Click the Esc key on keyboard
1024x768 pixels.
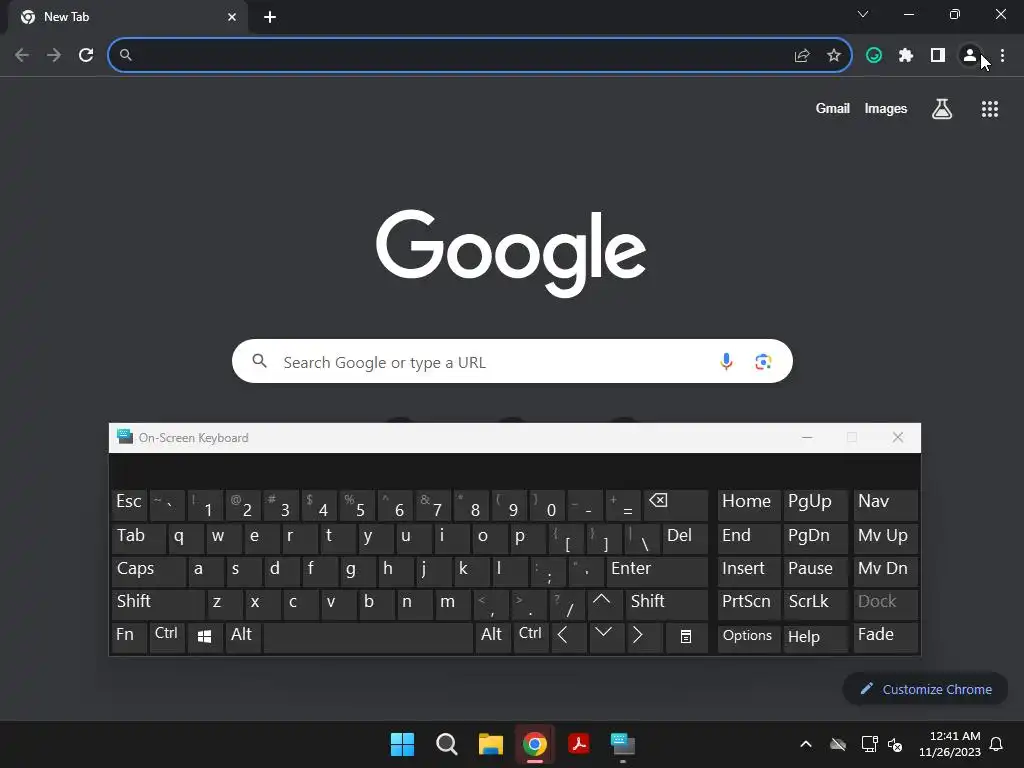point(129,505)
